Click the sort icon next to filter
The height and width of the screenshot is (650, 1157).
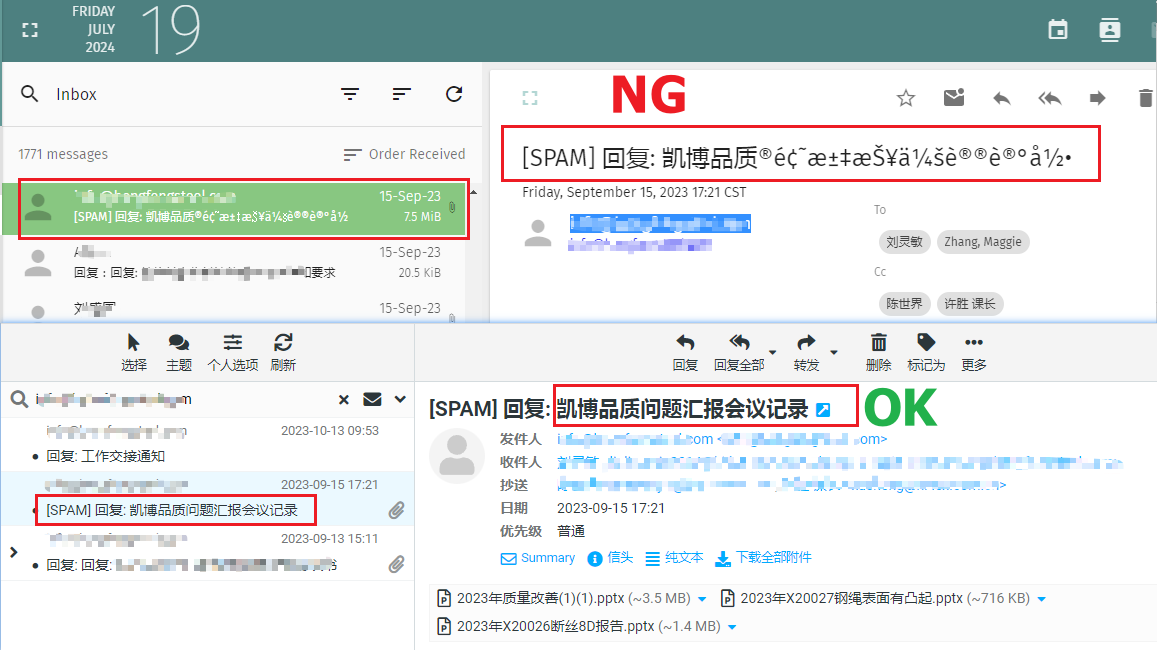pyautogui.click(x=402, y=94)
